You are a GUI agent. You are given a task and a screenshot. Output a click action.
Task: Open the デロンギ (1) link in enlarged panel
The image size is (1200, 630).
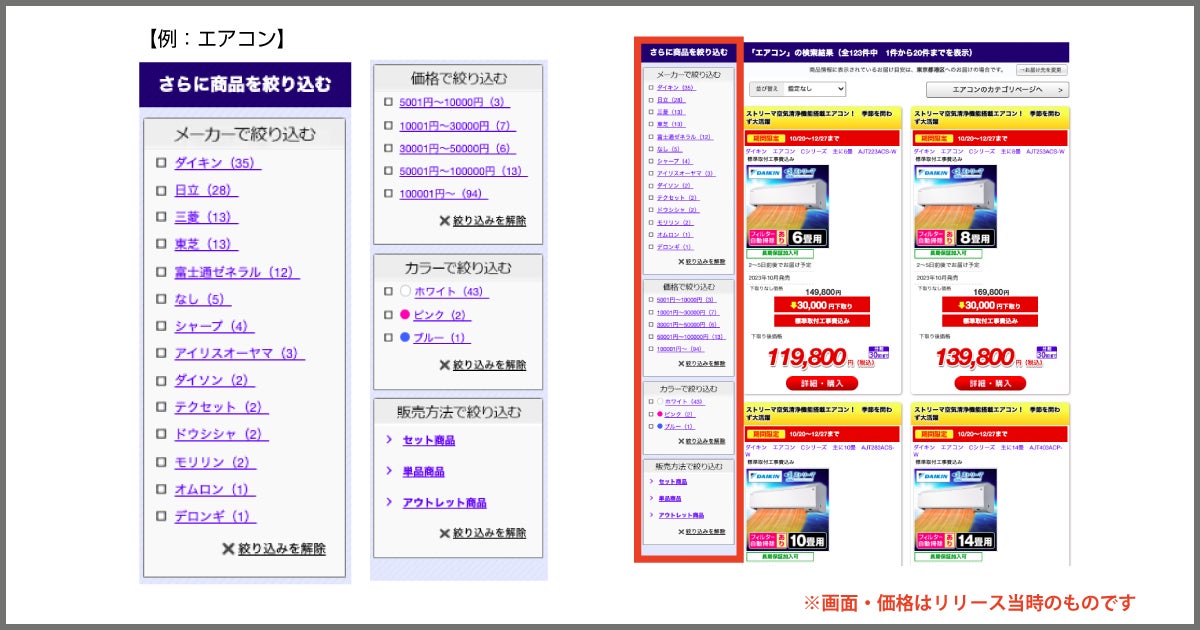(214, 516)
